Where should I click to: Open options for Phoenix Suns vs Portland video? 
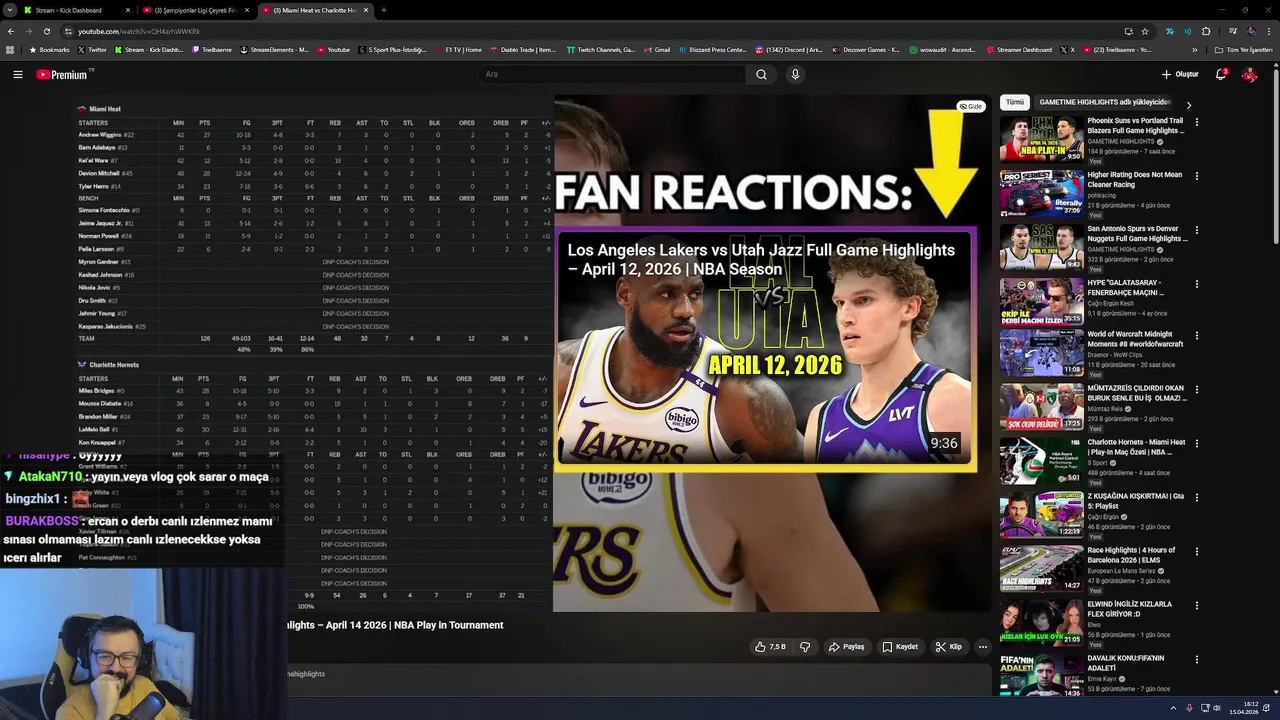(x=1196, y=122)
